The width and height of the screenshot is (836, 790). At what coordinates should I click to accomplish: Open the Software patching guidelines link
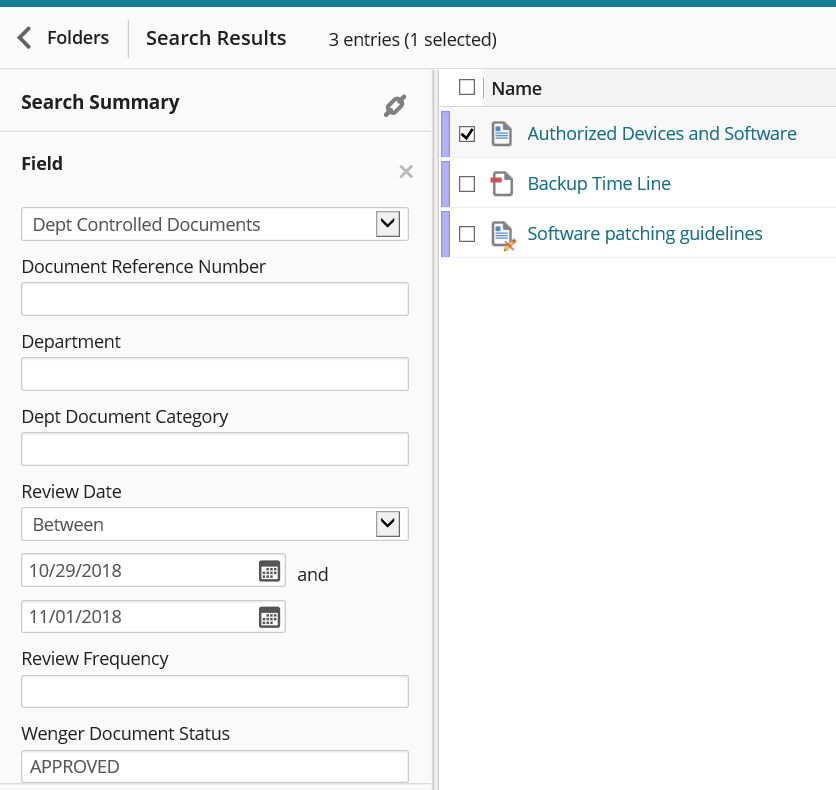point(644,234)
